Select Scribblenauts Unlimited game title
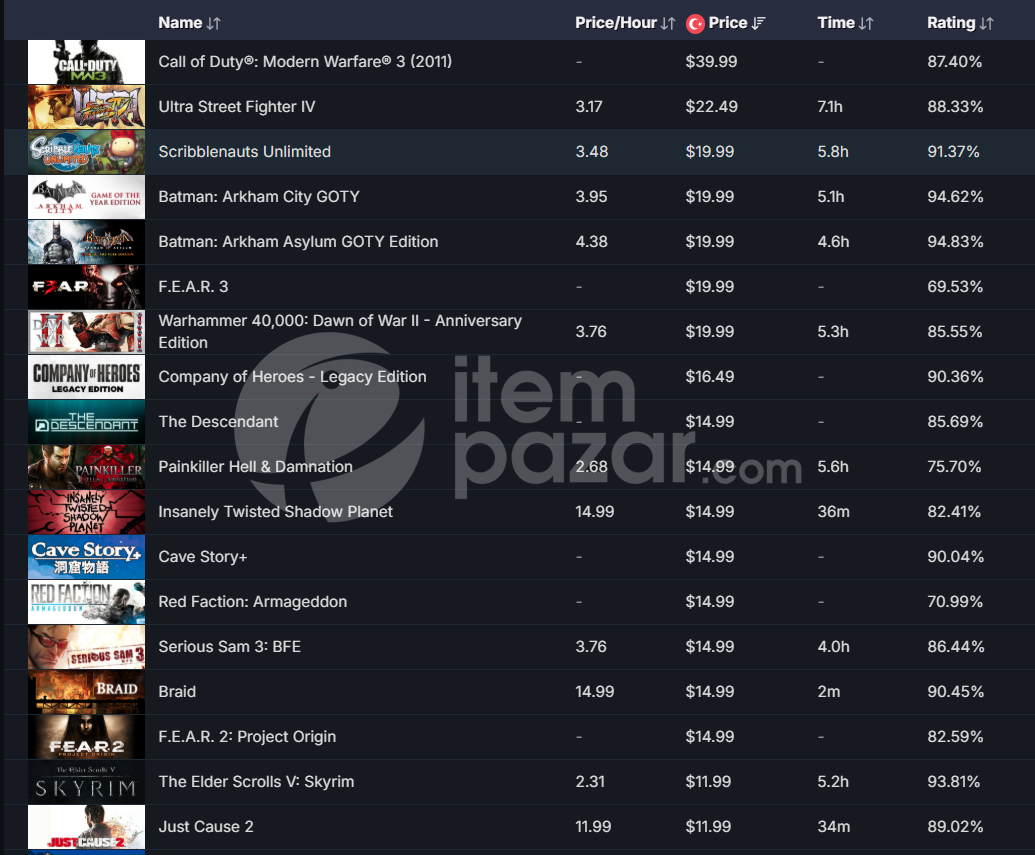Image resolution: width=1035 pixels, height=855 pixels. point(244,151)
